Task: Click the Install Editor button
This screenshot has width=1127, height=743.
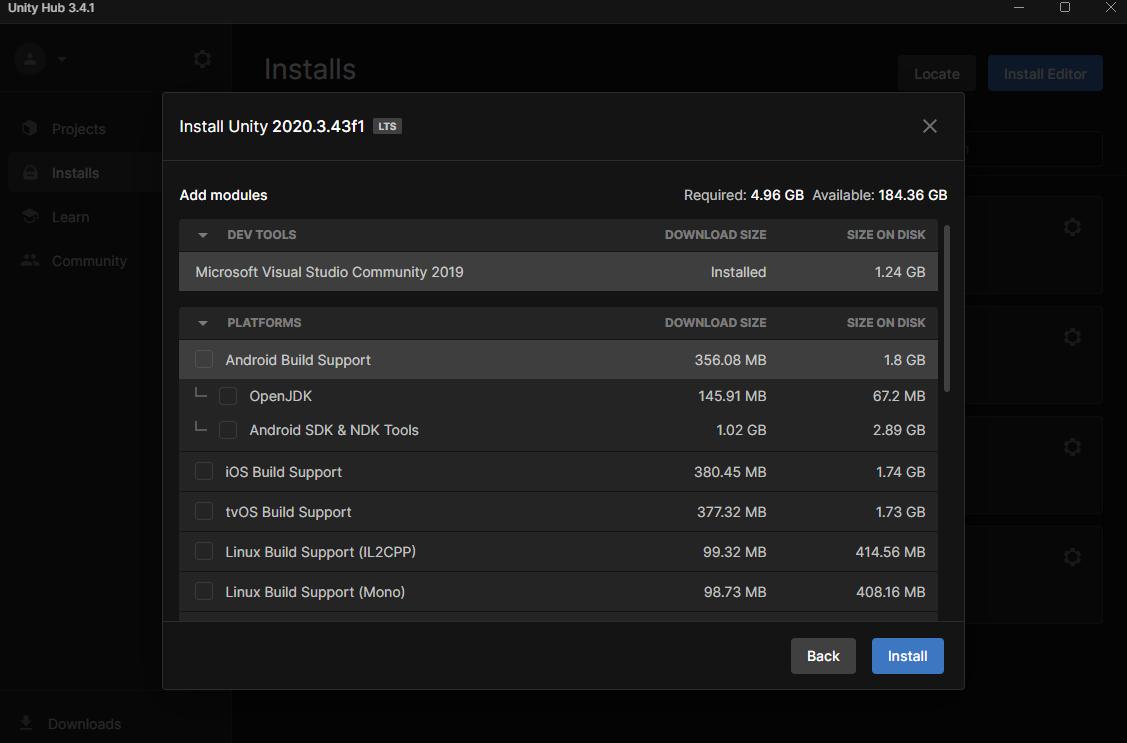Action: [1045, 73]
